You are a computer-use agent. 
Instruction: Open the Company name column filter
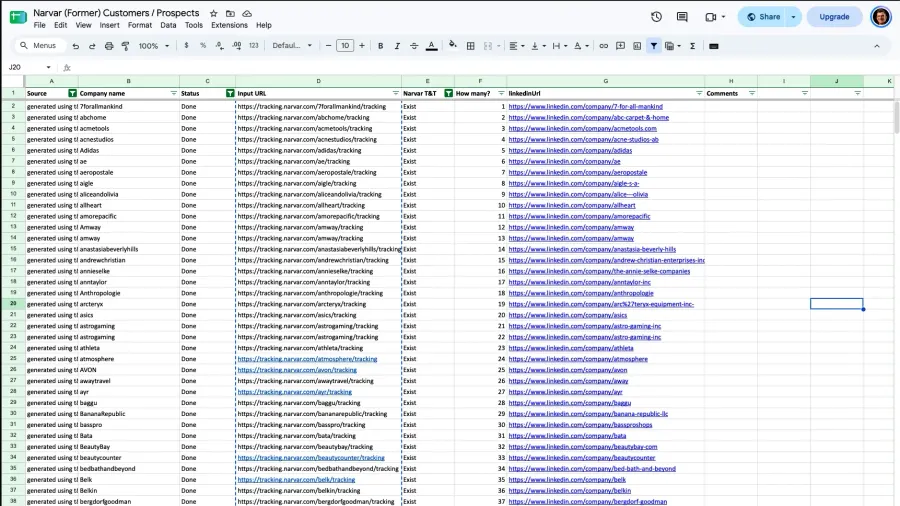tap(173, 93)
